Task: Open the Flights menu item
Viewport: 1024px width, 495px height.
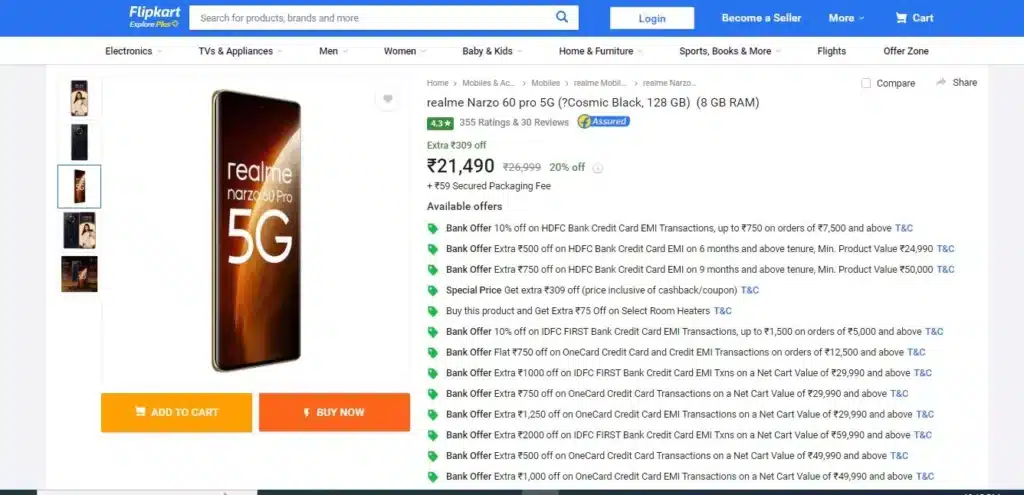Action: (x=831, y=51)
